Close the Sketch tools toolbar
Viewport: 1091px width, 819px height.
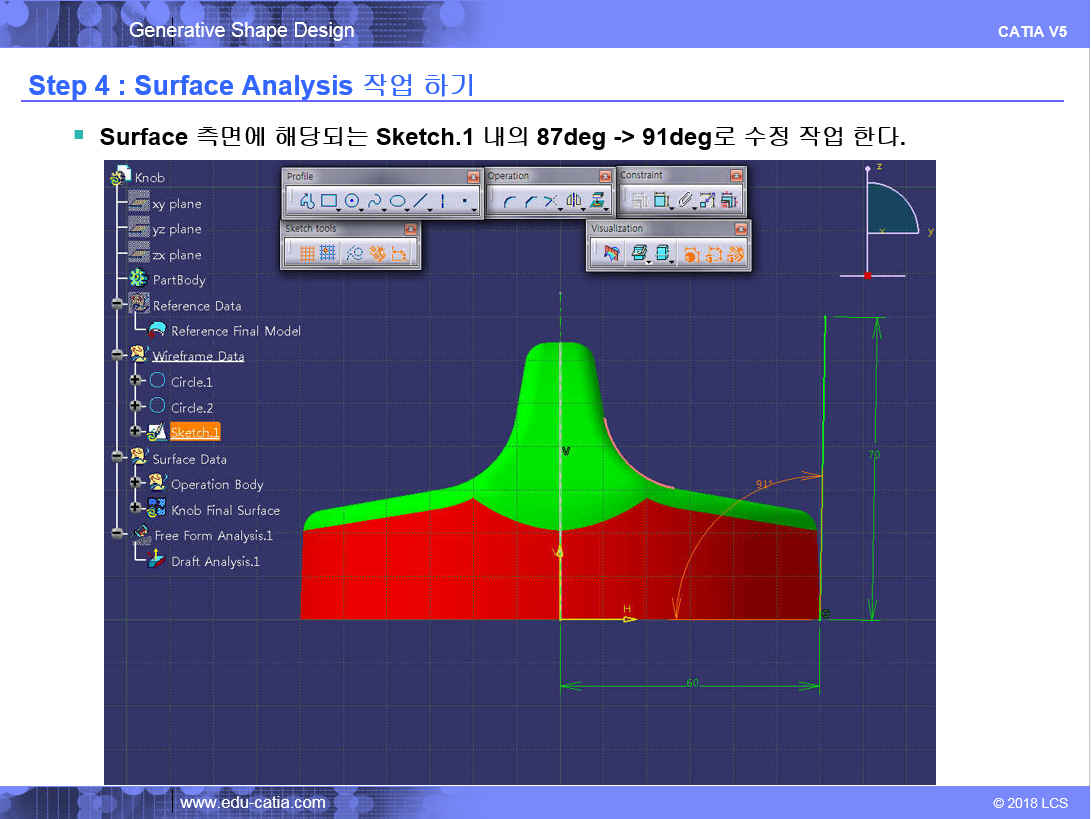point(410,229)
